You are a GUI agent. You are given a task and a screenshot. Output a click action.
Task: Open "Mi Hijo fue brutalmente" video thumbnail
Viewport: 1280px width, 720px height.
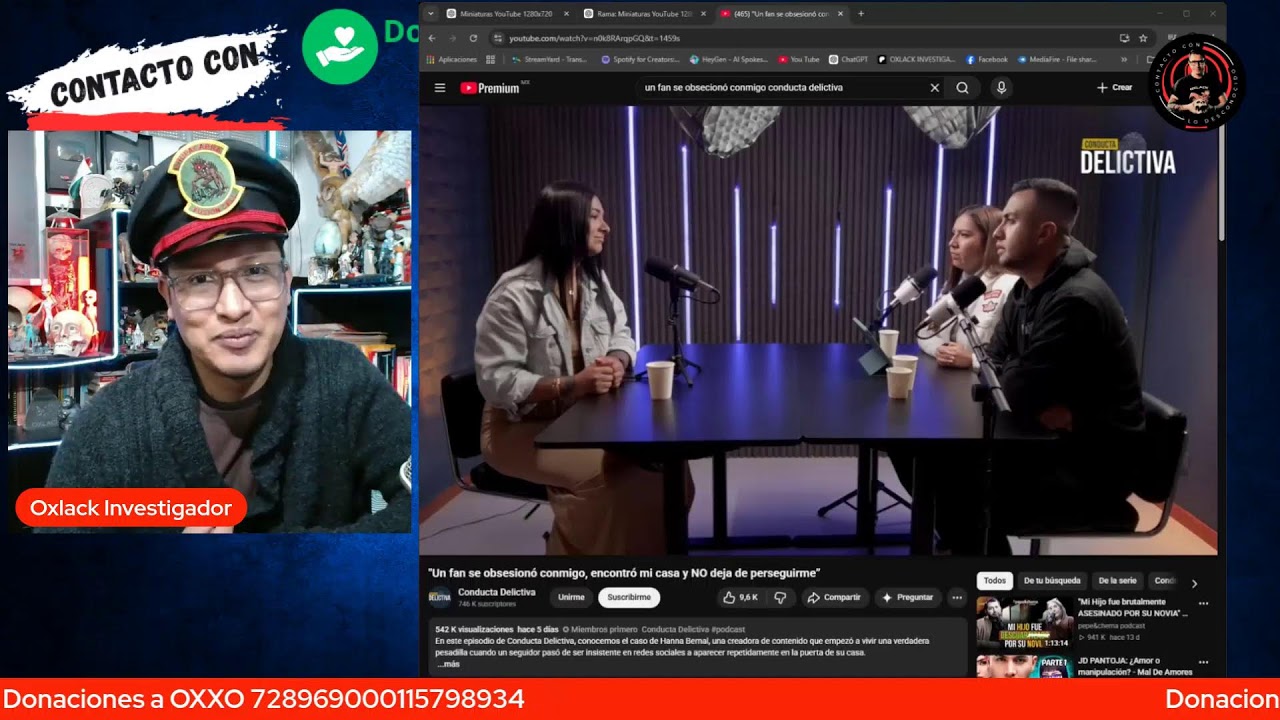tap(1025, 623)
